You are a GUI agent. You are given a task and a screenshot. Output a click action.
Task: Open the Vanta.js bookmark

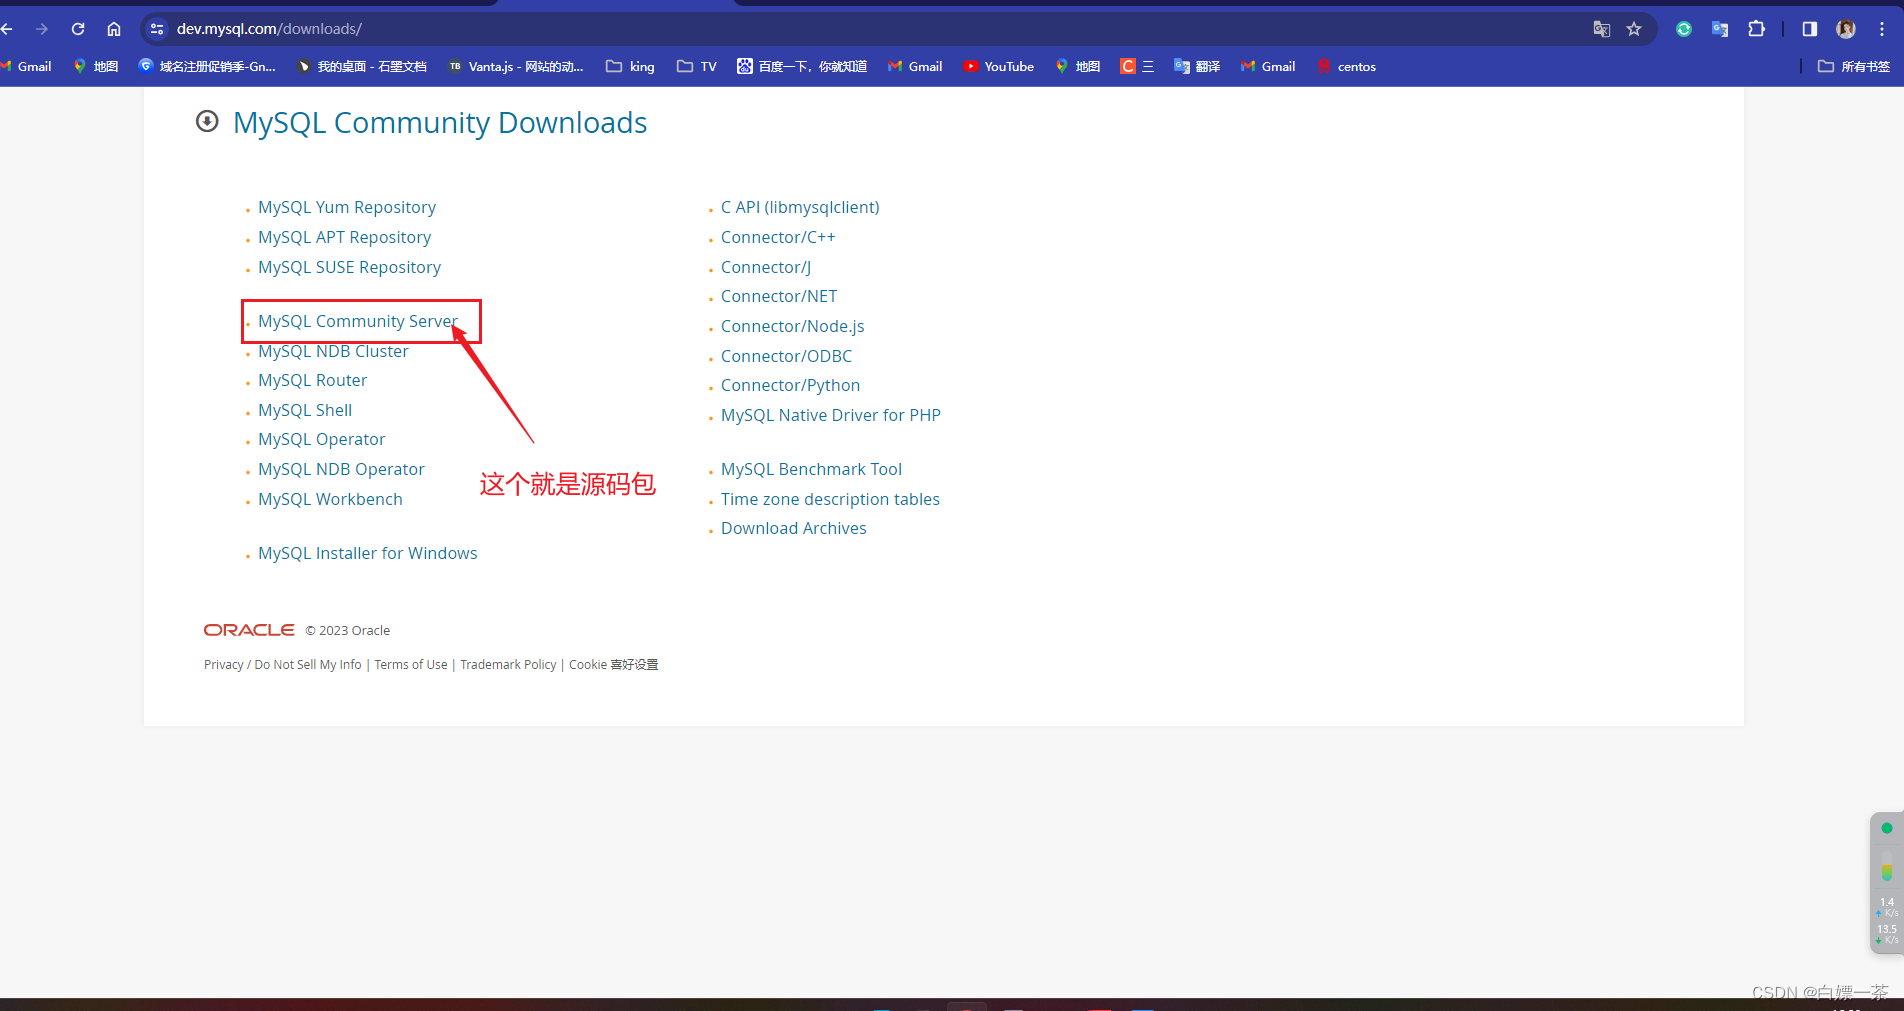click(516, 66)
